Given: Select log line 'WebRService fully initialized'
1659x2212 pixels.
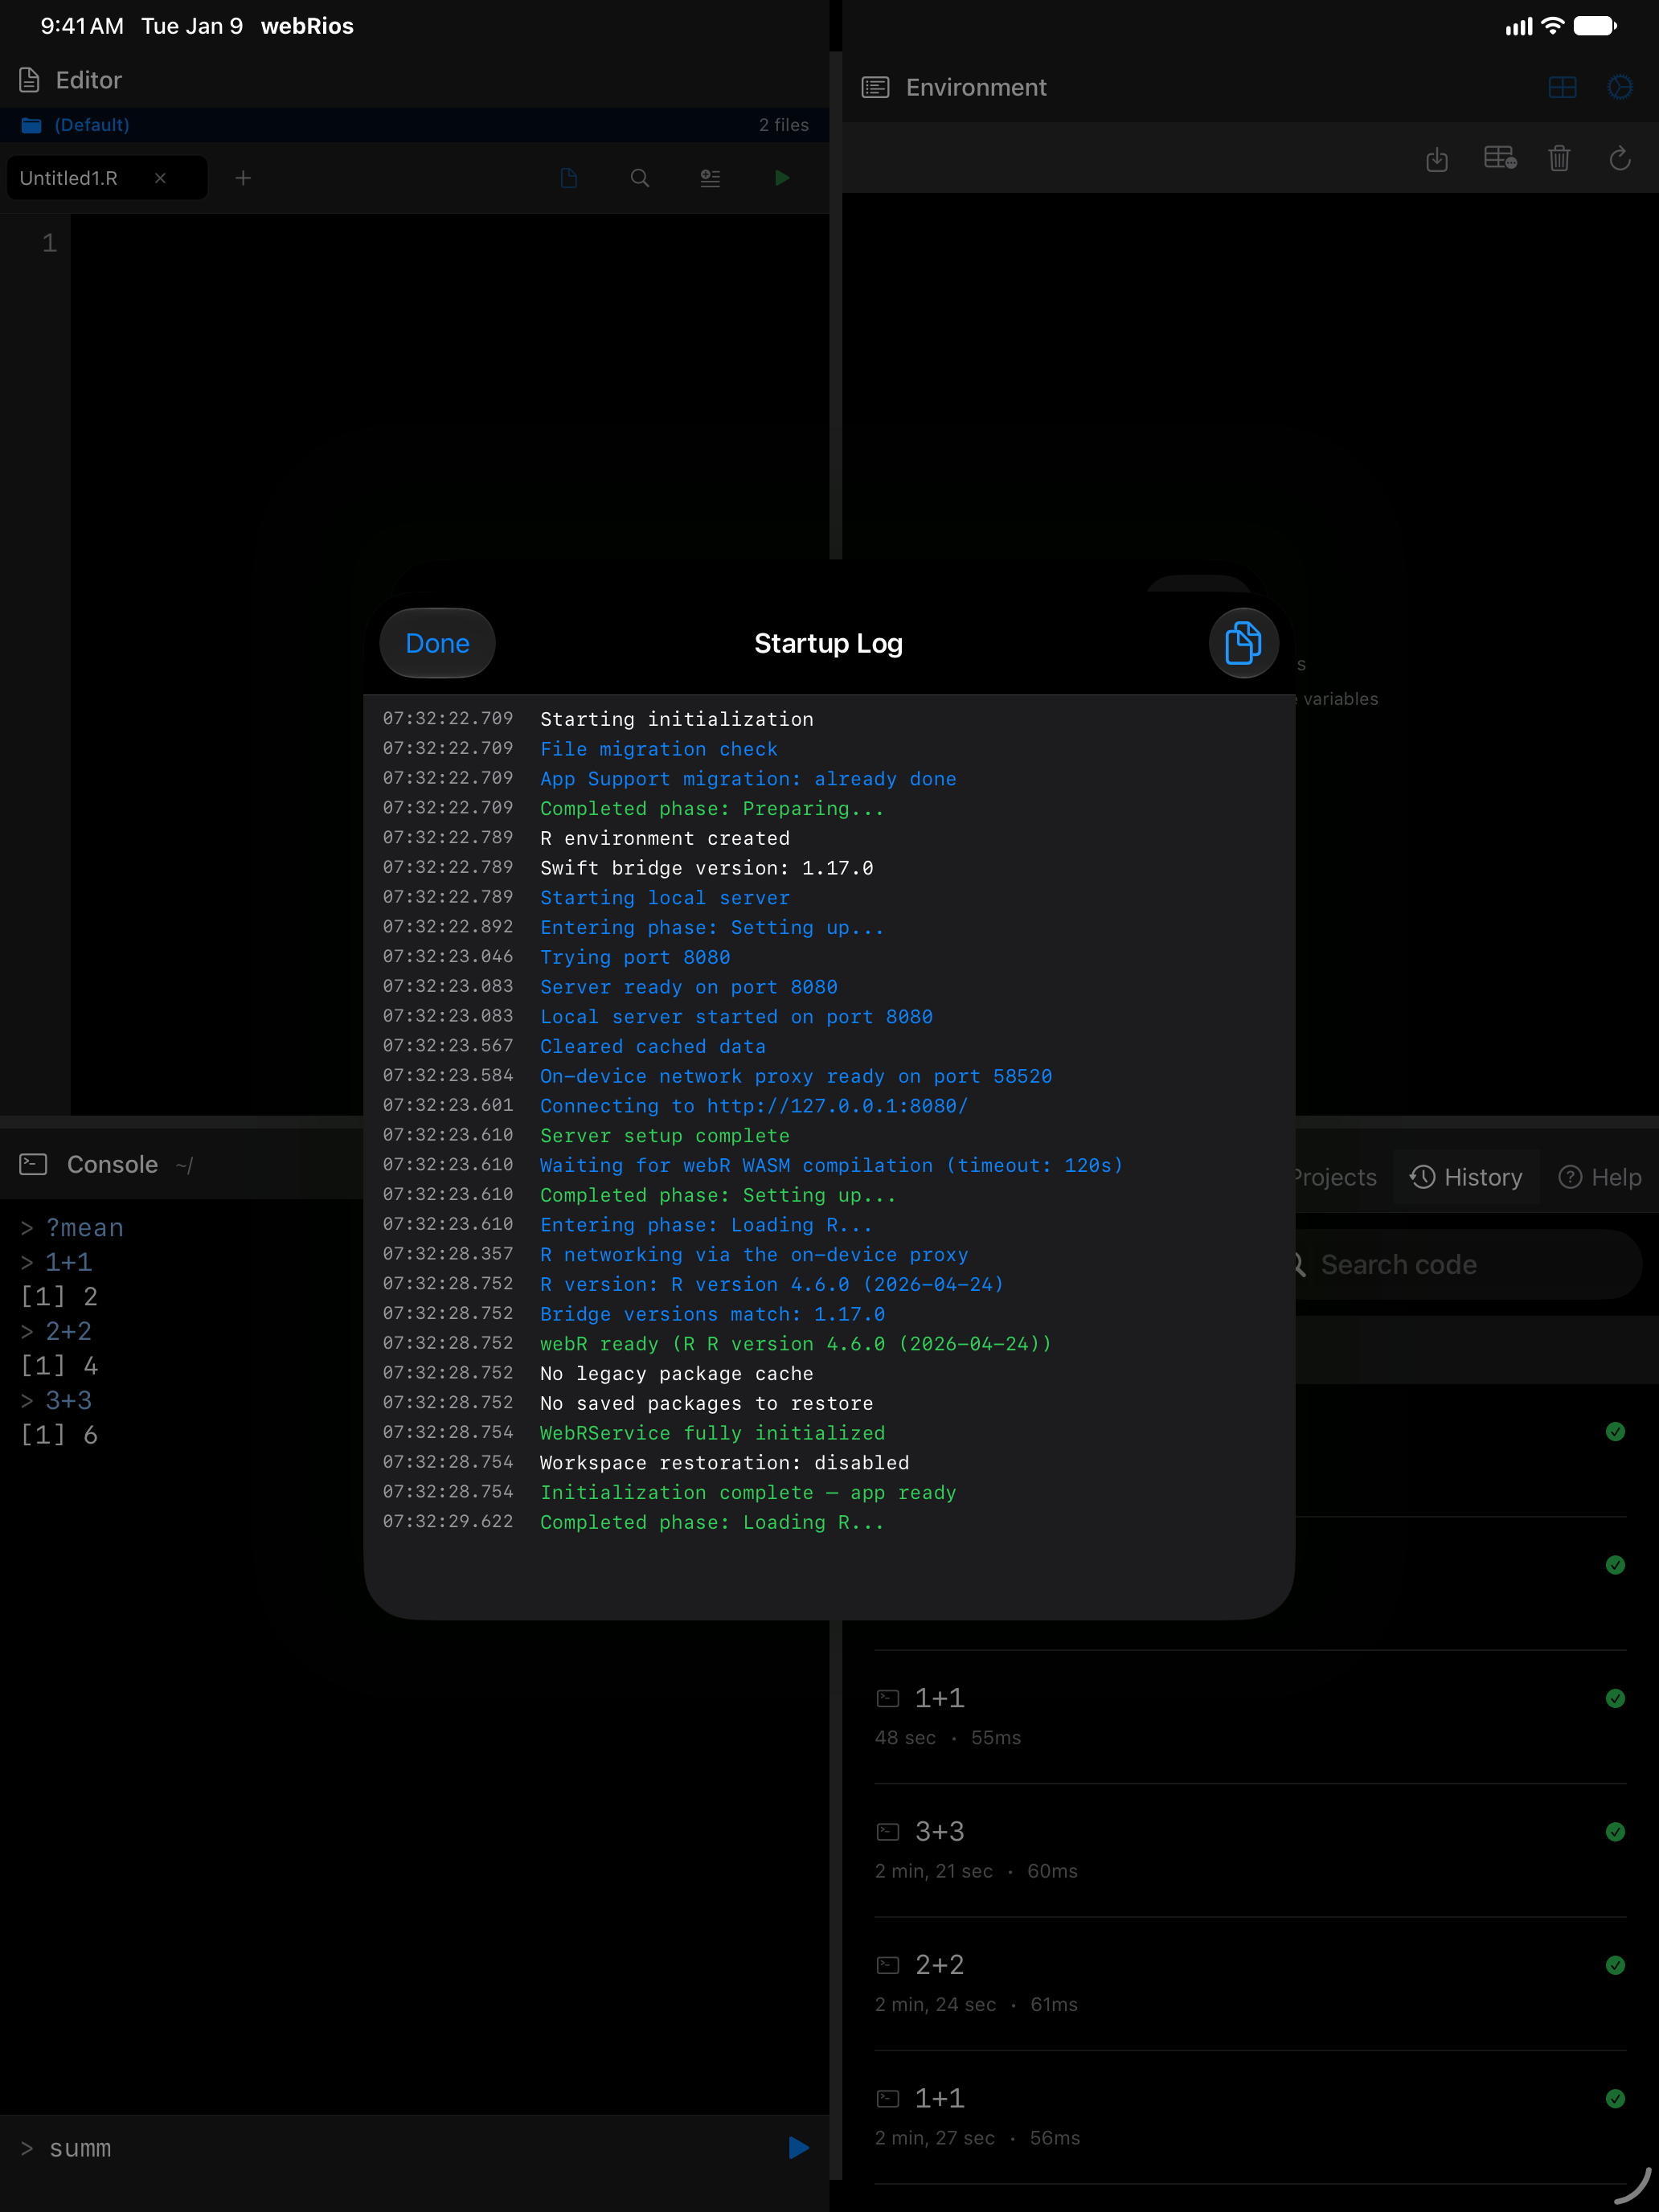Looking at the screenshot, I should coord(712,1433).
